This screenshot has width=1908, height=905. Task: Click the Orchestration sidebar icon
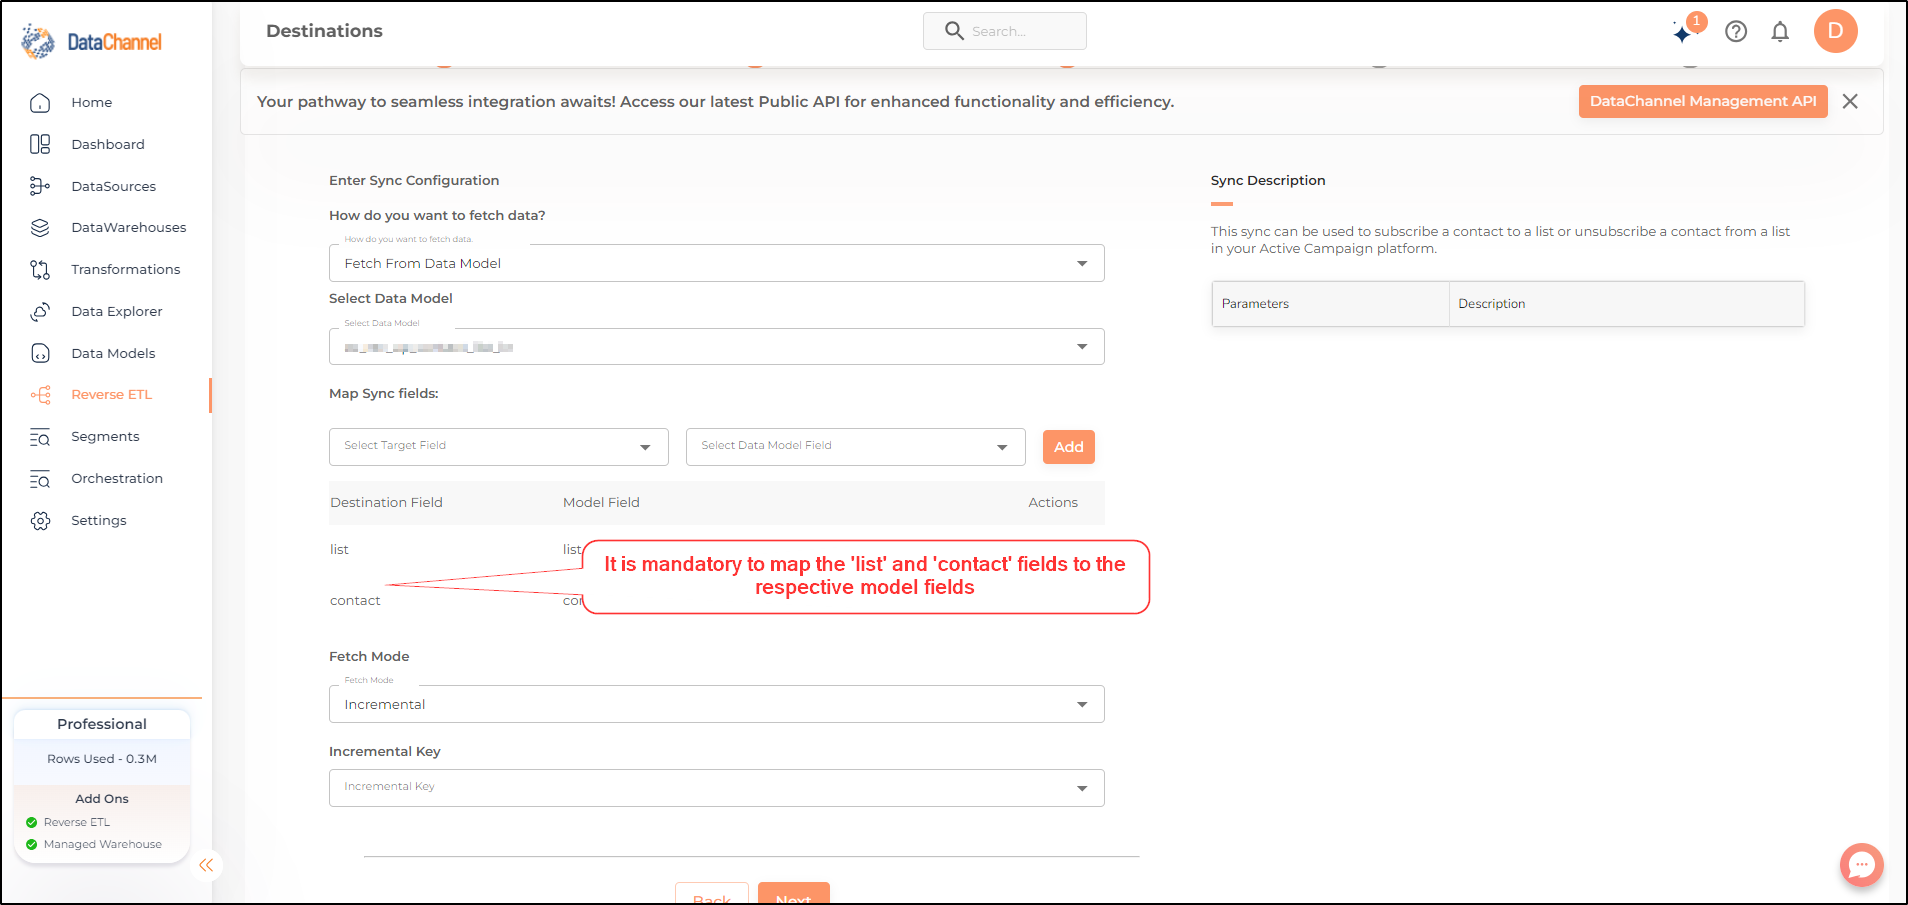40,479
